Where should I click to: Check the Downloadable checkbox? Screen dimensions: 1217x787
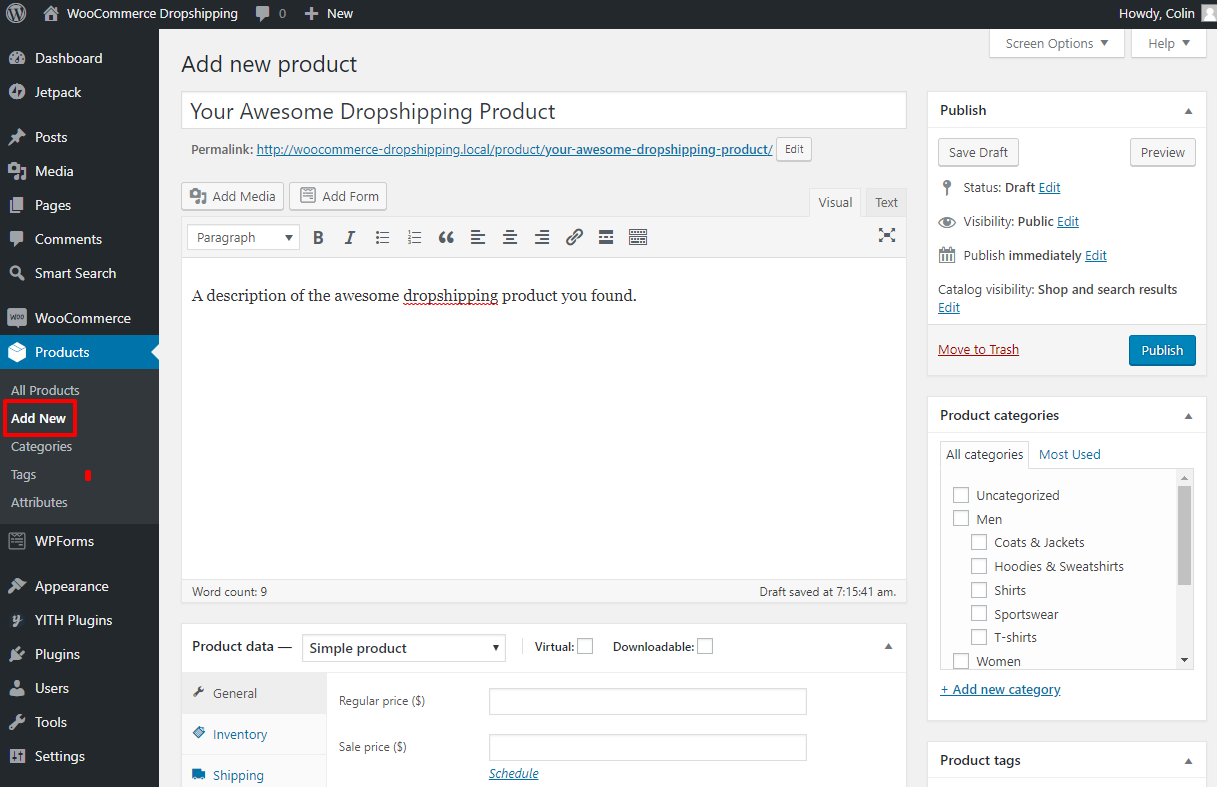click(x=705, y=647)
